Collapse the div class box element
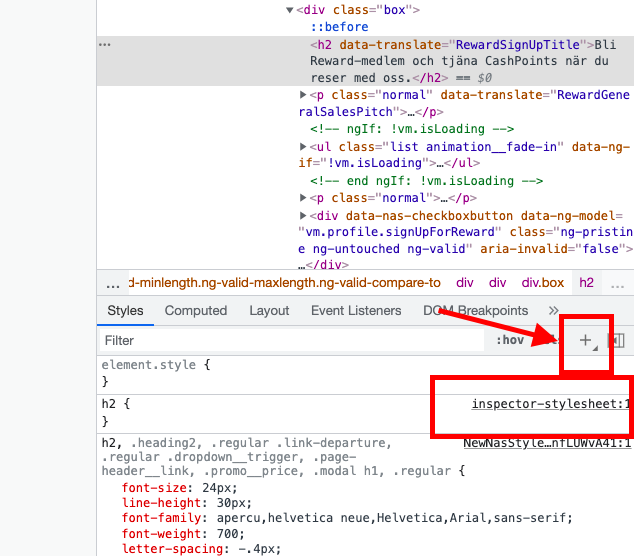Image resolution: width=634 pixels, height=556 pixels. [290, 10]
